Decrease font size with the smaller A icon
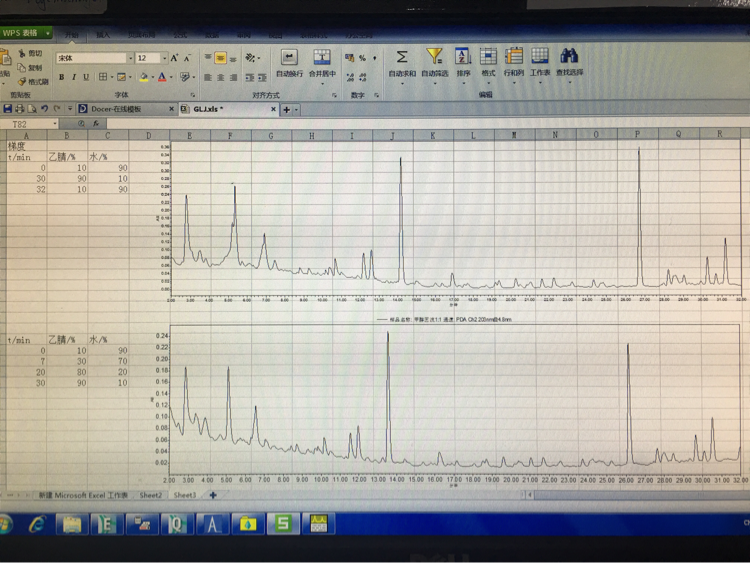 pyautogui.click(x=188, y=58)
